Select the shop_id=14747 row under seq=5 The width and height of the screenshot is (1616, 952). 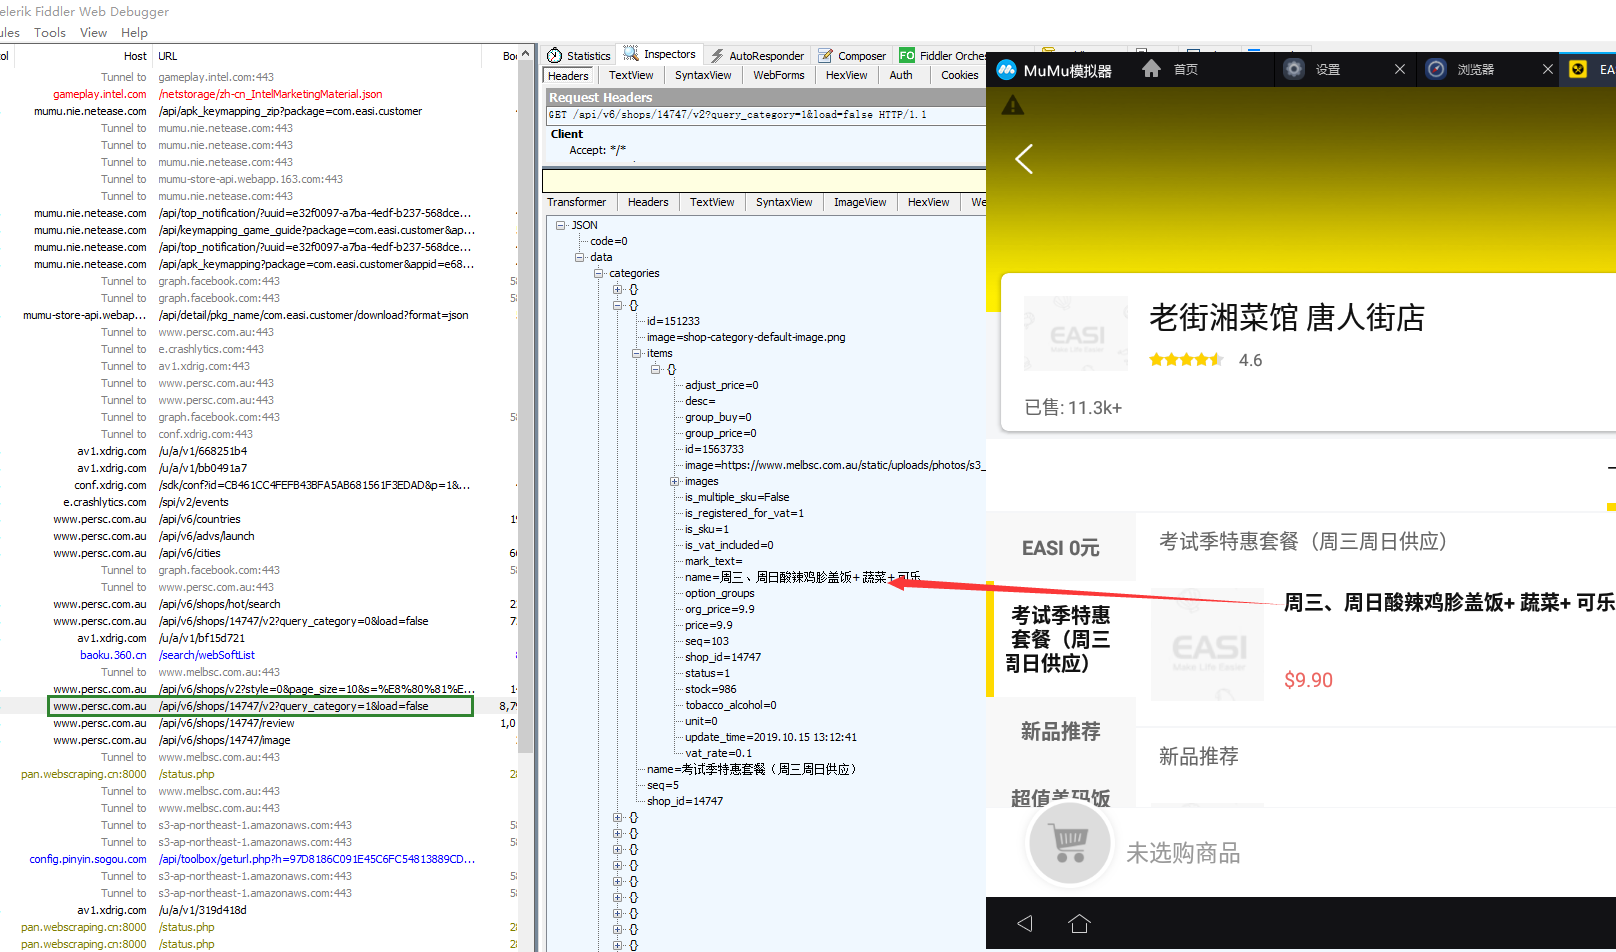pos(685,801)
